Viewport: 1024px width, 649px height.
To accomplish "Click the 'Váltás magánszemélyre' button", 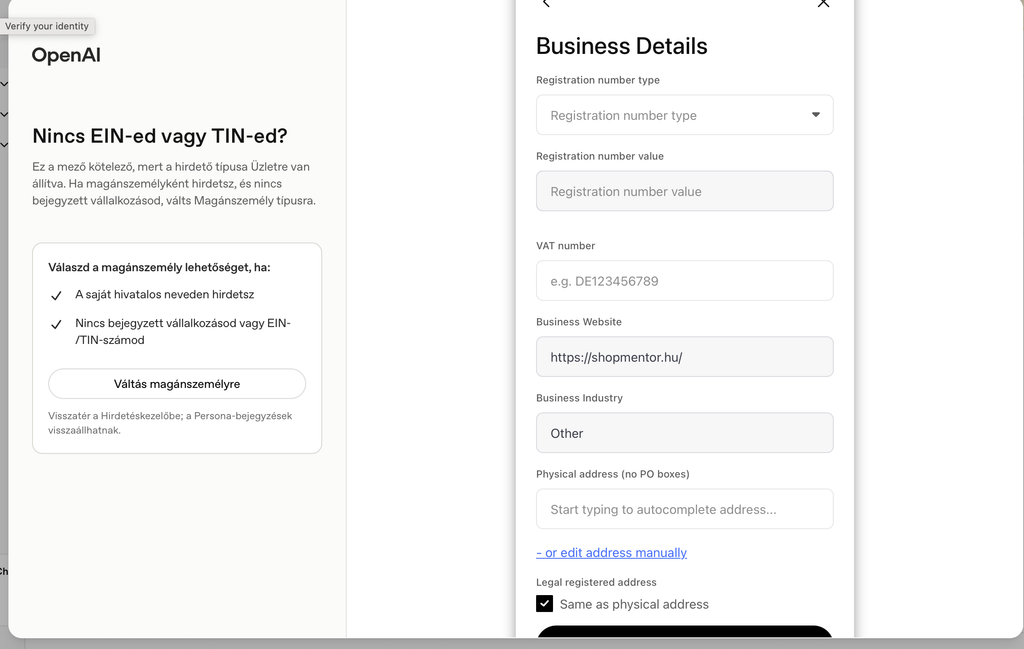I will click(177, 384).
